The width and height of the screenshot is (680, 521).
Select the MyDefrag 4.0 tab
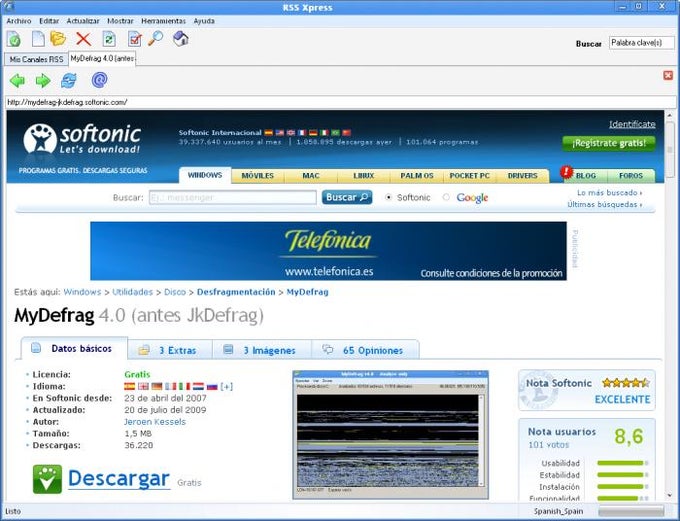[102, 59]
